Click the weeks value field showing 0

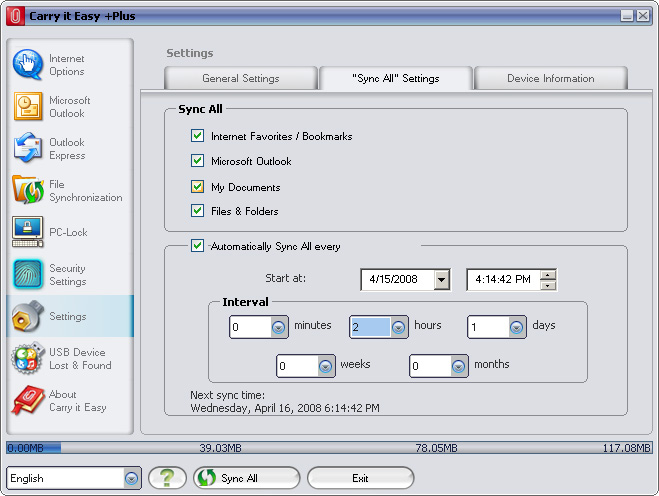click(x=298, y=366)
